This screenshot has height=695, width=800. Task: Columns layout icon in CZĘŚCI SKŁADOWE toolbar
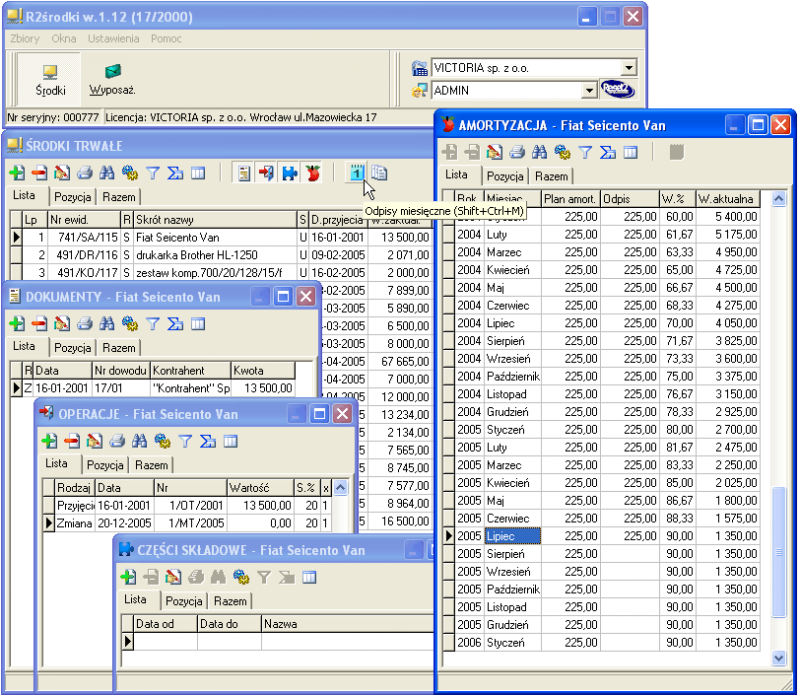[309, 577]
